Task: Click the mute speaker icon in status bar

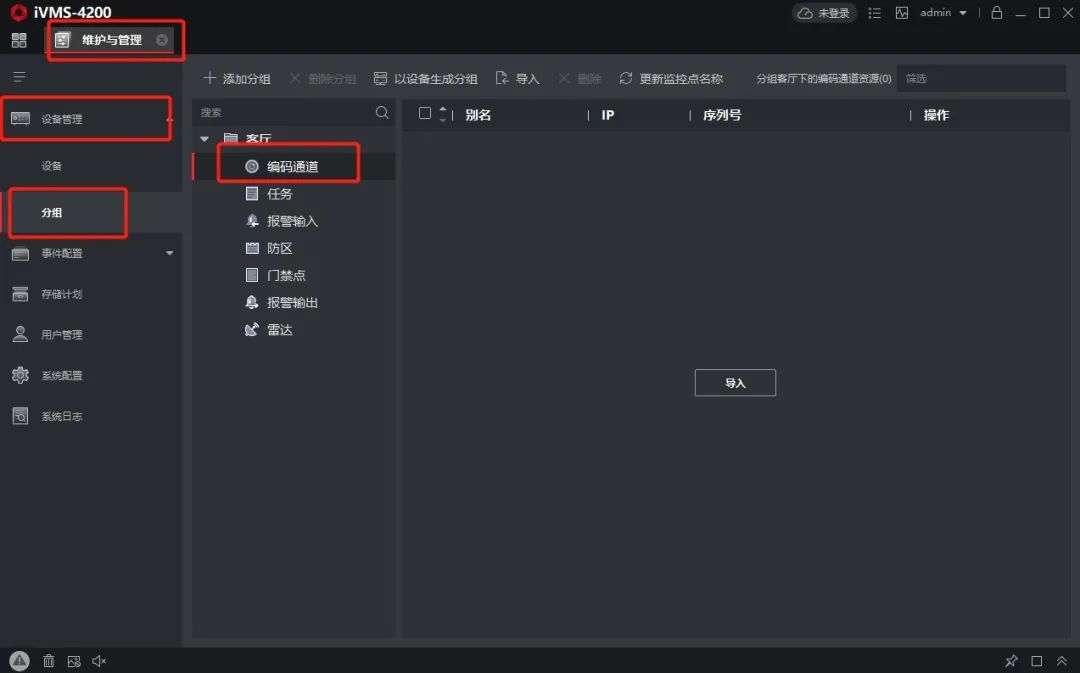Action: [x=99, y=661]
